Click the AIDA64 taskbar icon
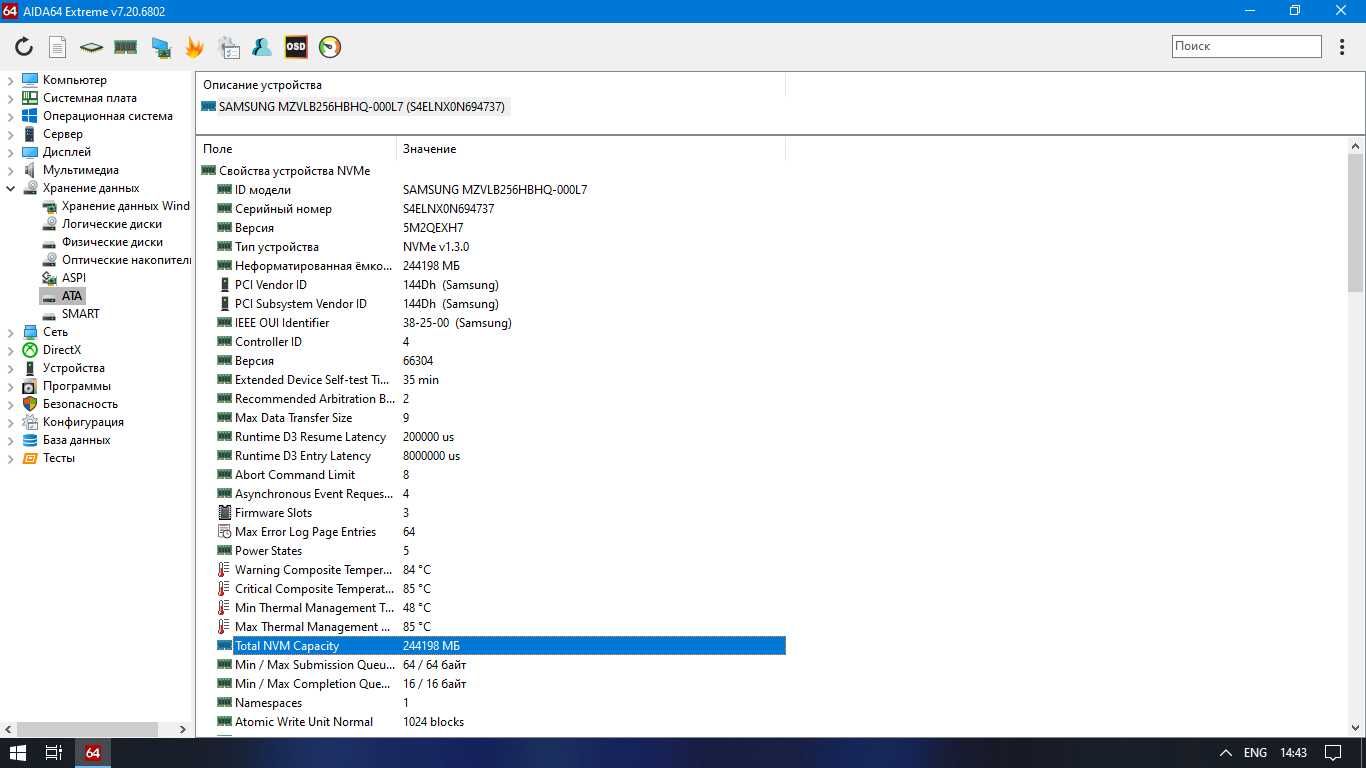This screenshot has height=768, width=1366. click(92, 753)
